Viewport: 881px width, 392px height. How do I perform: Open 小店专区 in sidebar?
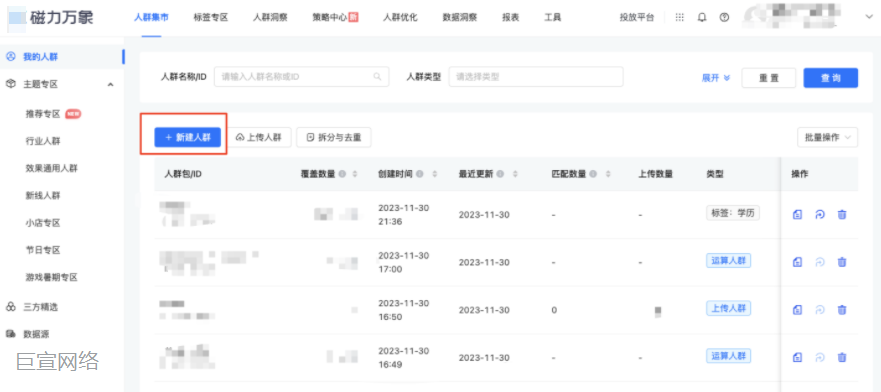coord(43,223)
